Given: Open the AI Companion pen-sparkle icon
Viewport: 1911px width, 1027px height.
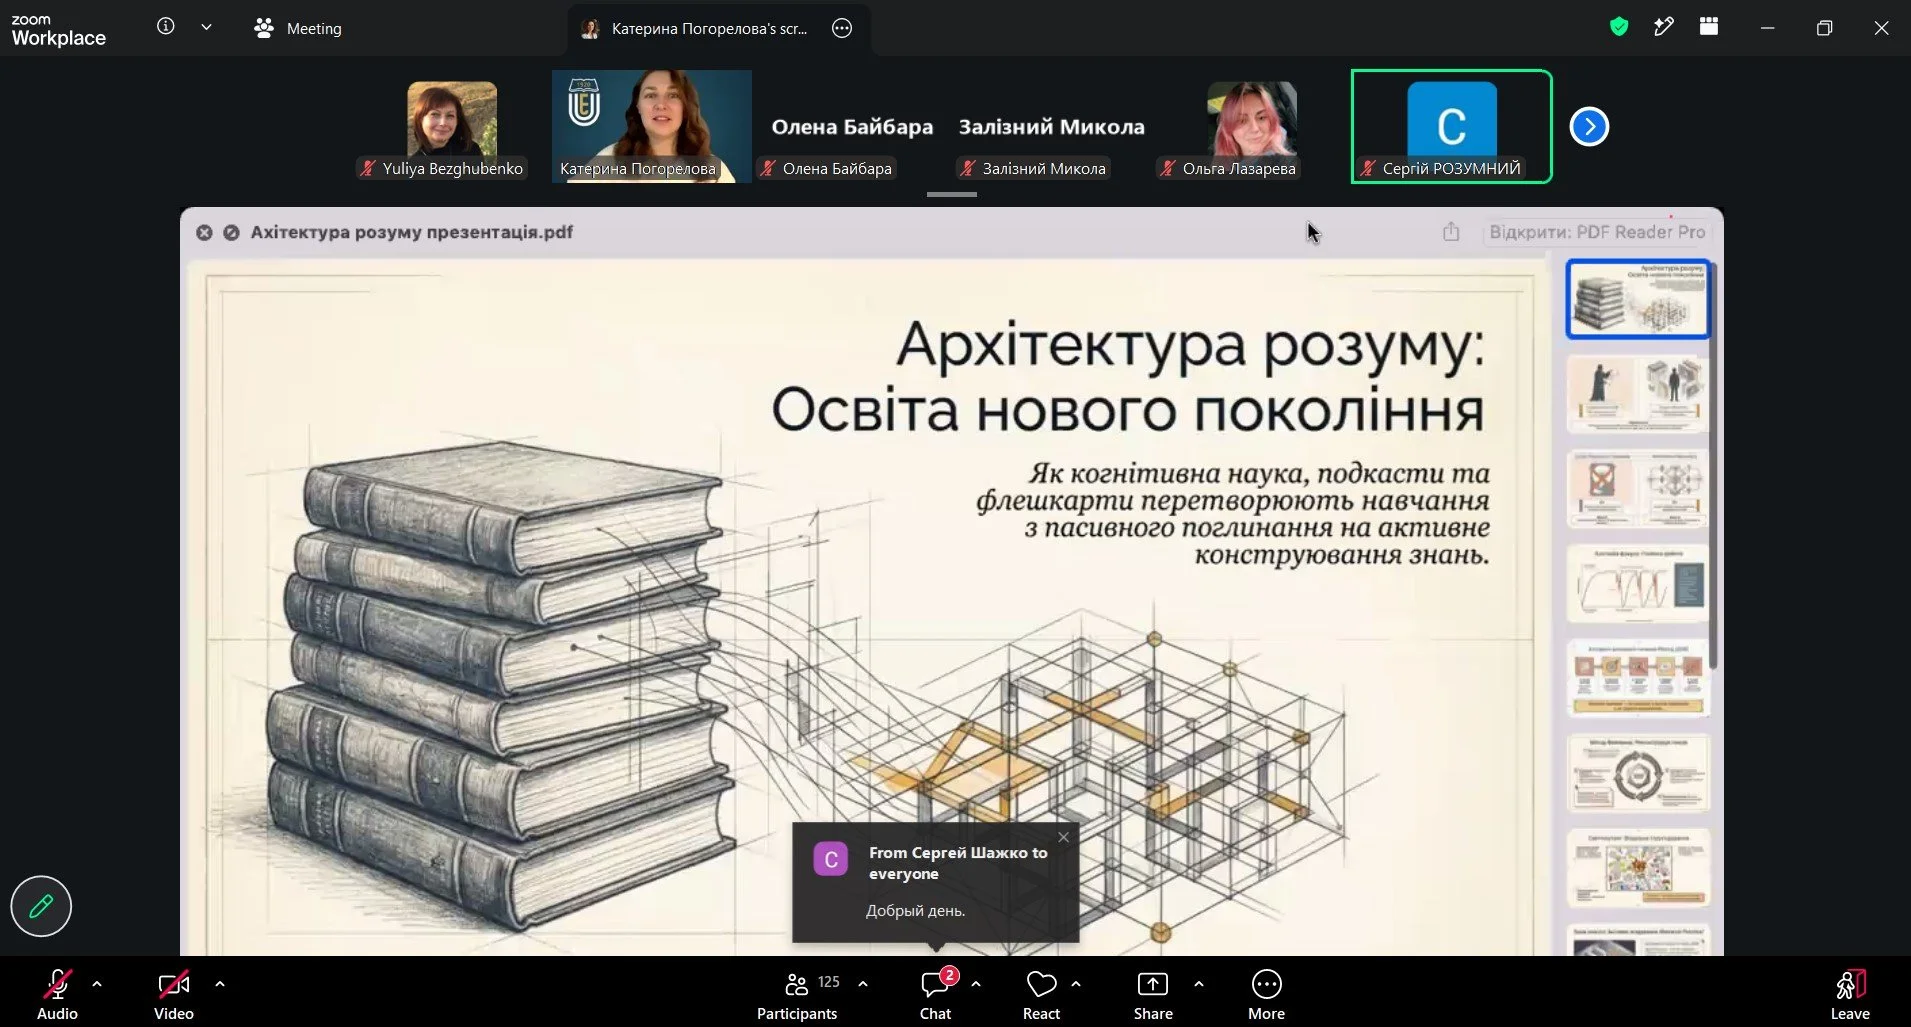Looking at the screenshot, I should [x=1664, y=27].
